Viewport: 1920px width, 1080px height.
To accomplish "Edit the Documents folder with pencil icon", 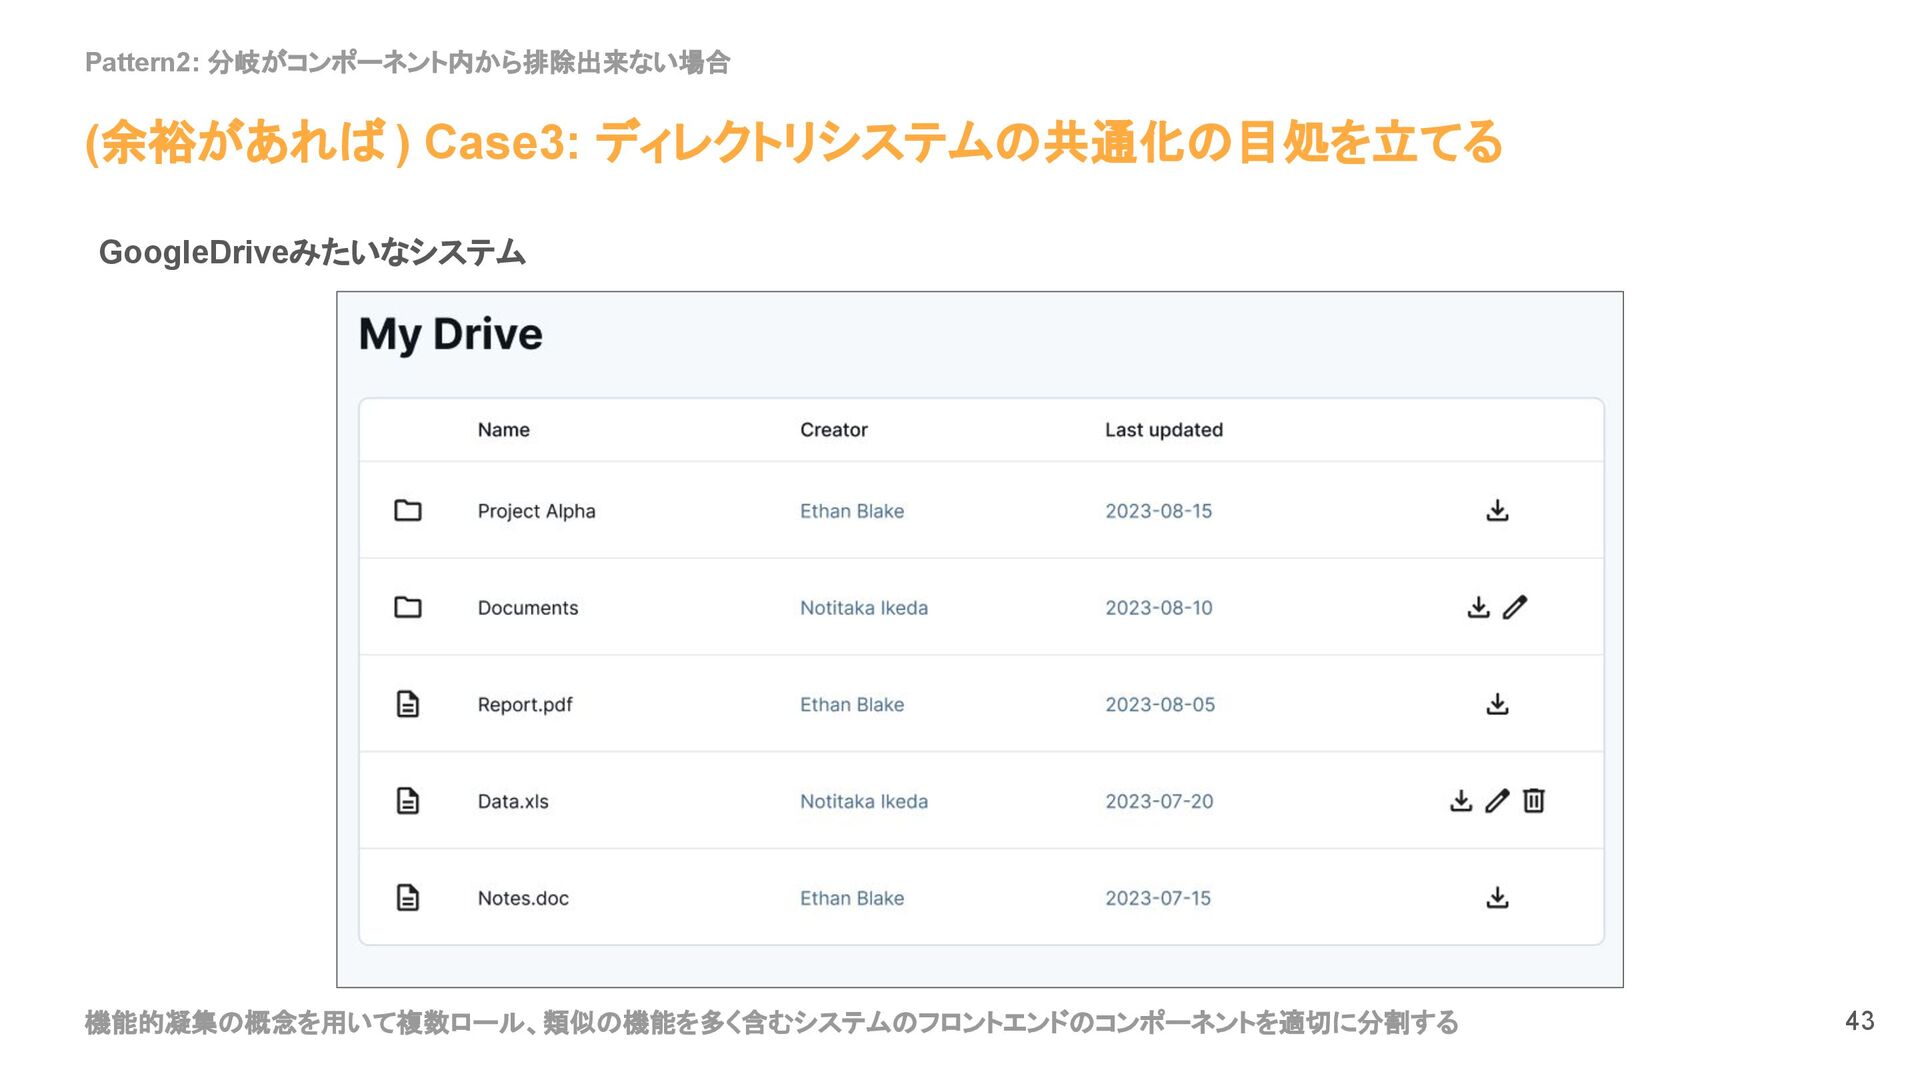I will coord(1515,607).
